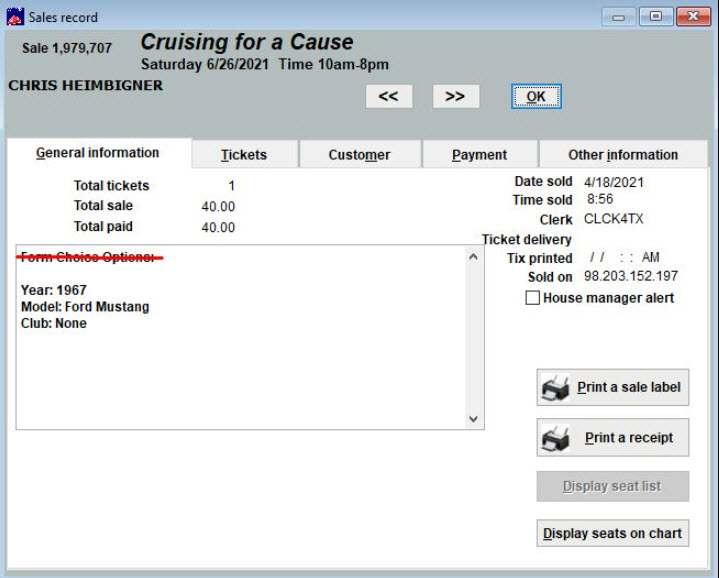Screen dimensions: 719x578
Task: Click the Cruising for a Cause title
Action: [x=247, y=42]
